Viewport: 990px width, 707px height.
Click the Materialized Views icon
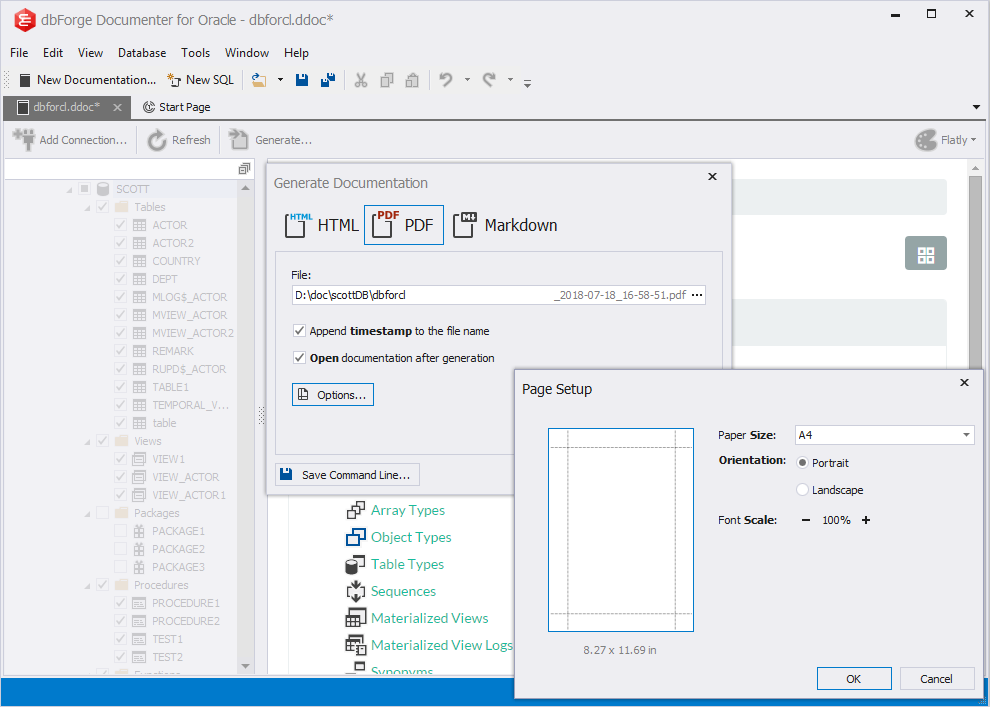point(355,618)
